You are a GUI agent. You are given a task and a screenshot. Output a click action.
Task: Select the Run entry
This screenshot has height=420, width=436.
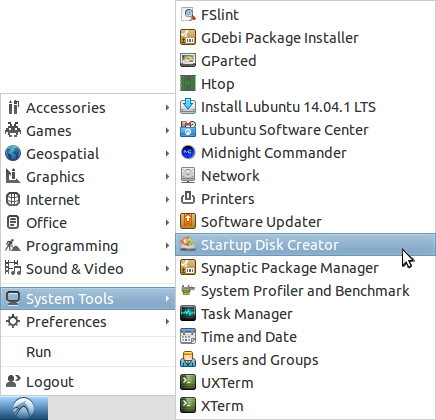click(88, 352)
